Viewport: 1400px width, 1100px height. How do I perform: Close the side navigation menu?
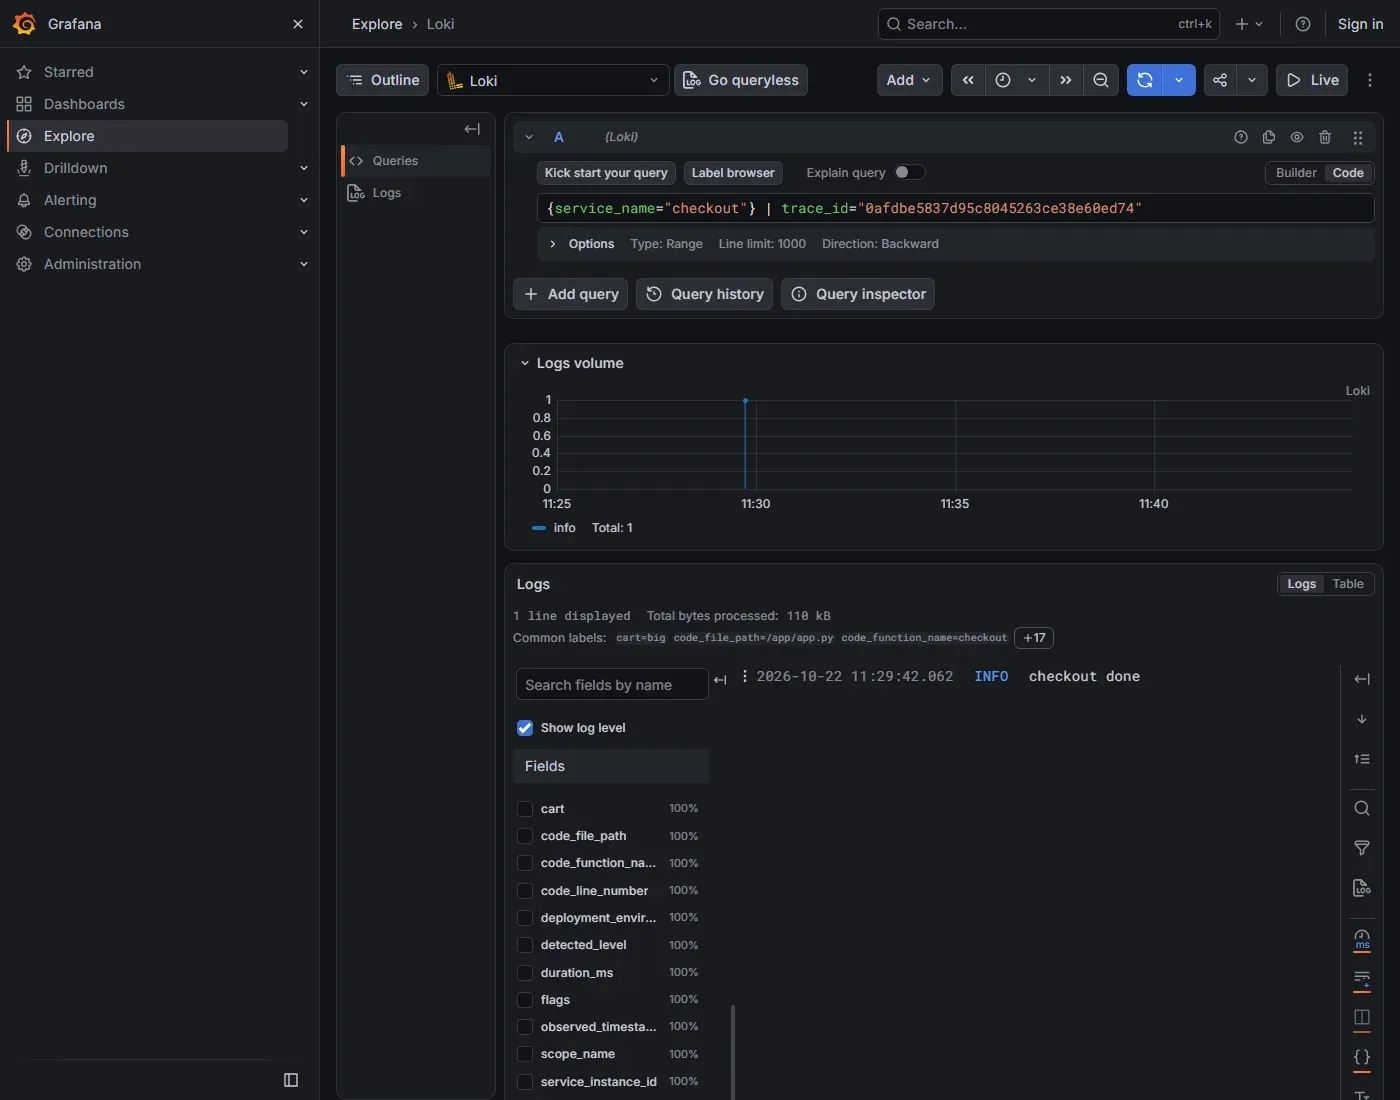click(x=298, y=24)
